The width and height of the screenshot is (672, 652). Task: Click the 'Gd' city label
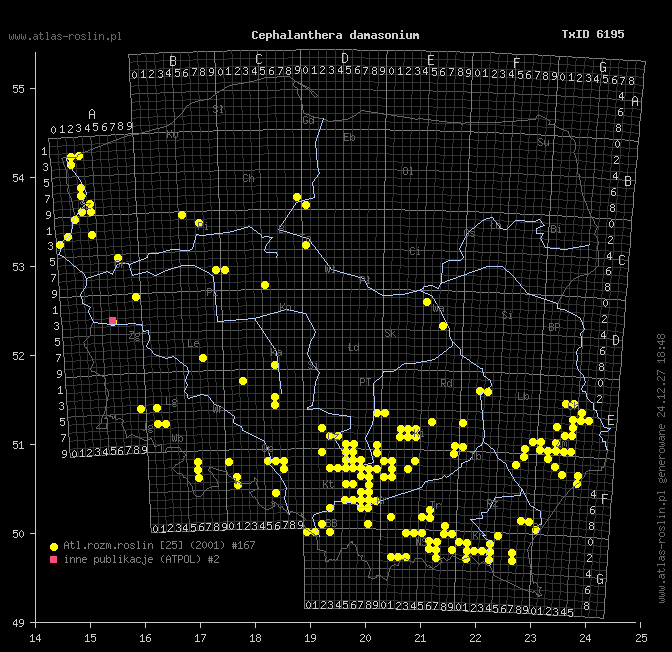coord(309,120)
